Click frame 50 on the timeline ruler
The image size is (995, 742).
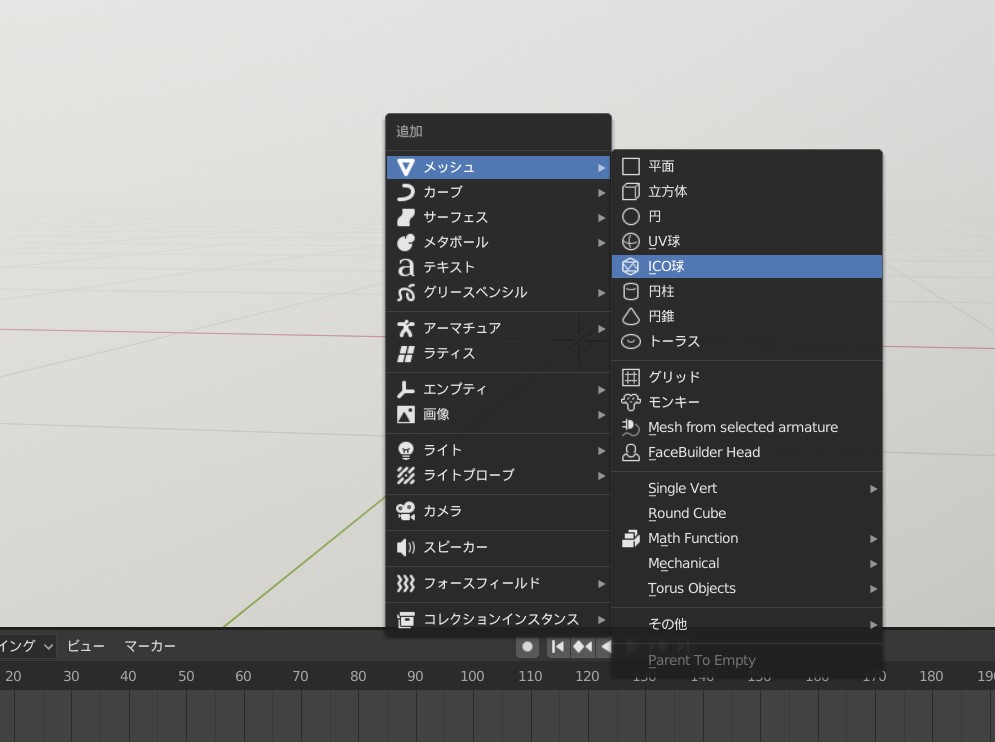186,676
